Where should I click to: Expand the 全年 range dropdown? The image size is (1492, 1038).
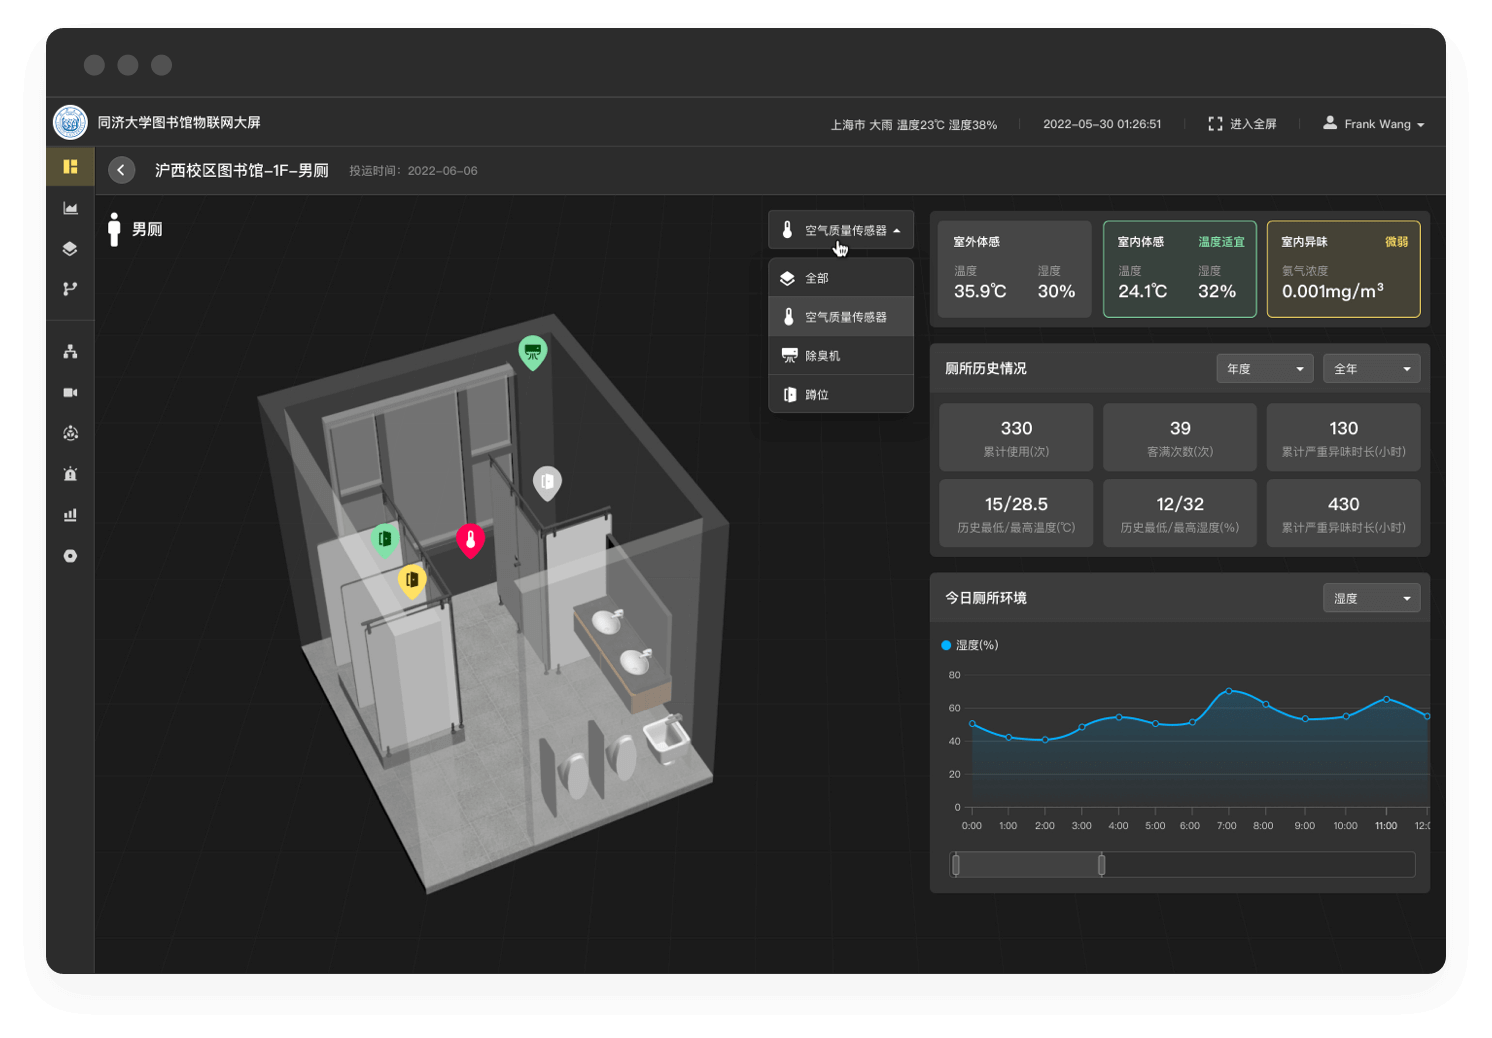pyautogui.click(x=1371, y=369)
